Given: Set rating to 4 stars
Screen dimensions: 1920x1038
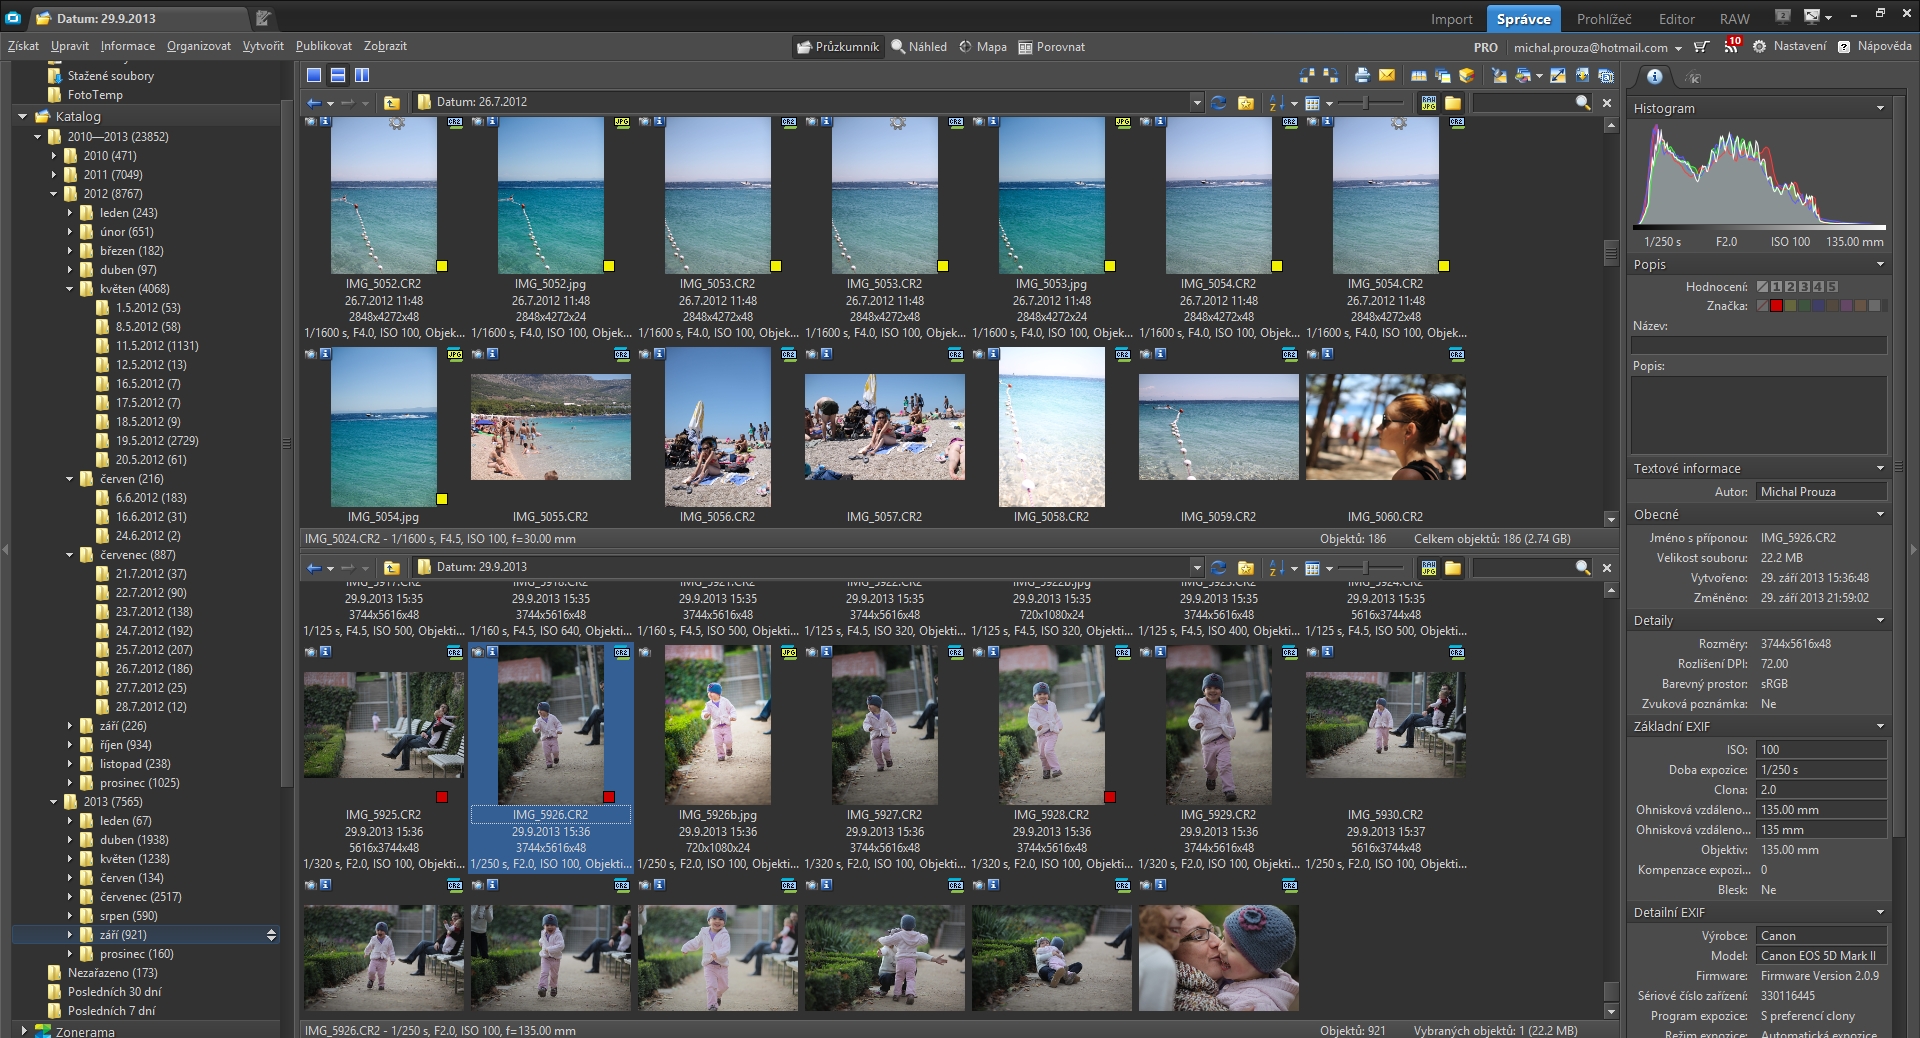Looking at the screenshot, I should click(1818, 286).
